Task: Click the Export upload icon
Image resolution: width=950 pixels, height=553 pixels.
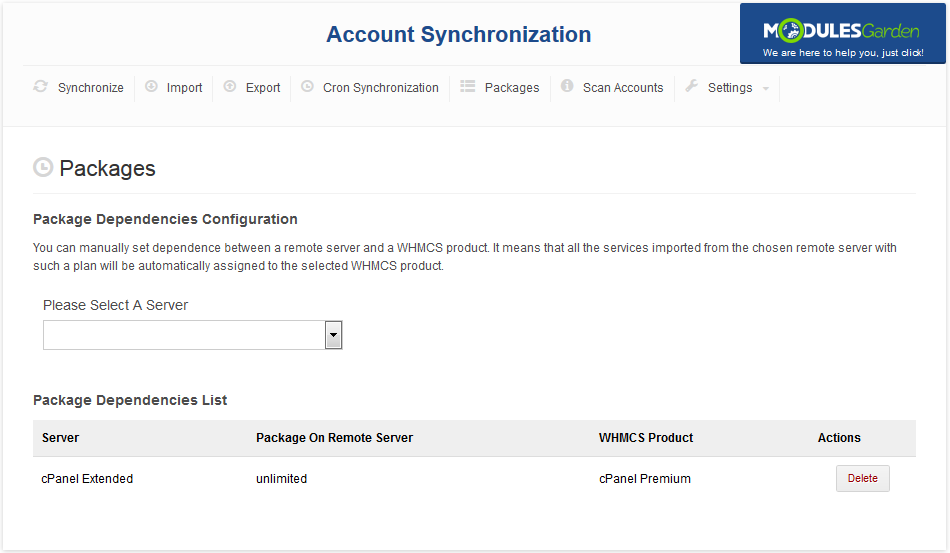Action: coord(230,87)
